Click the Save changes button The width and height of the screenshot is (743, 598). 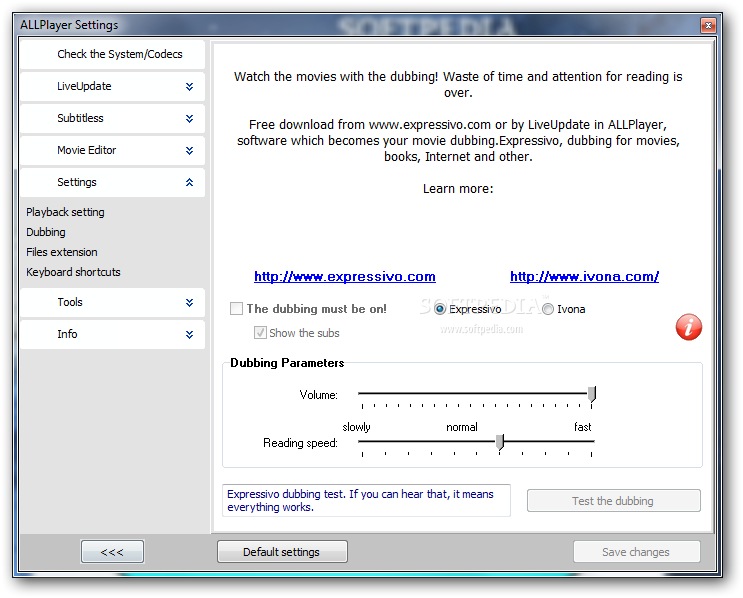636,552
